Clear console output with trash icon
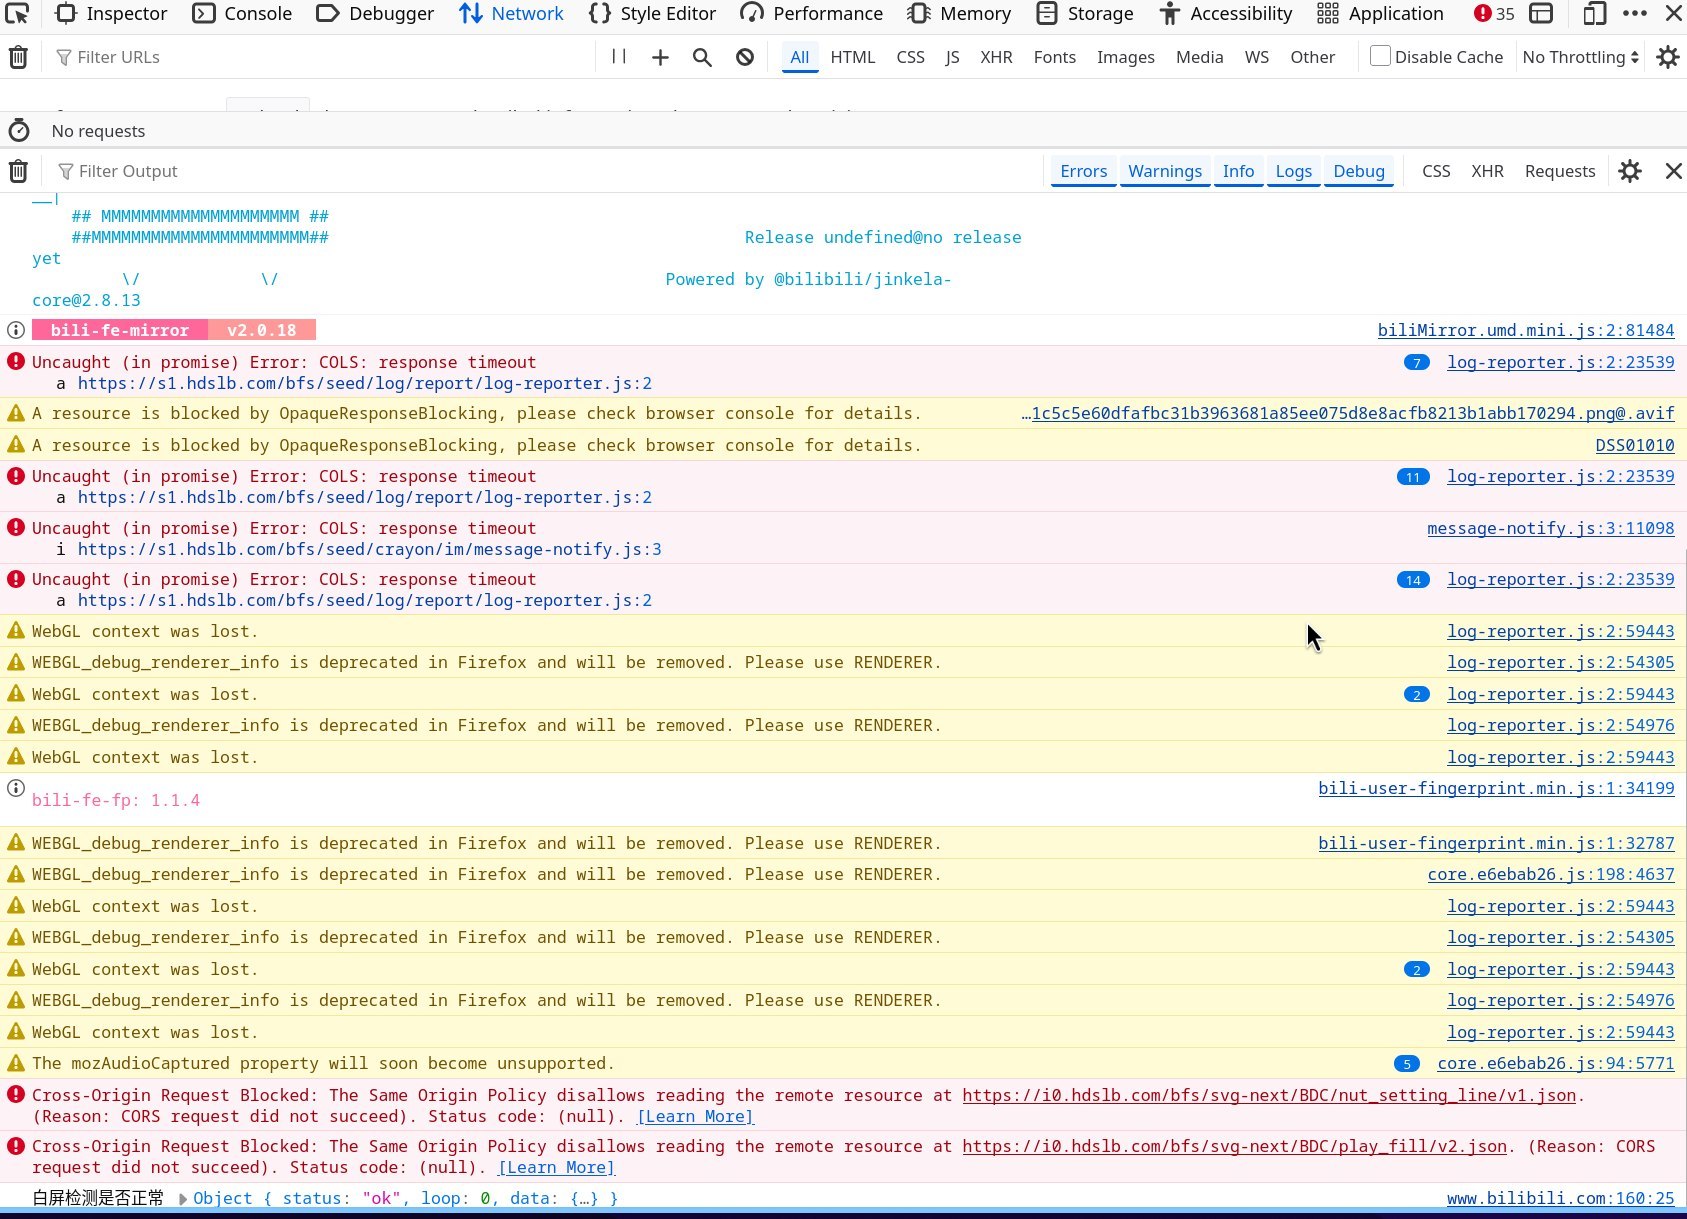 pyautogui.click(x=18, y=172)
